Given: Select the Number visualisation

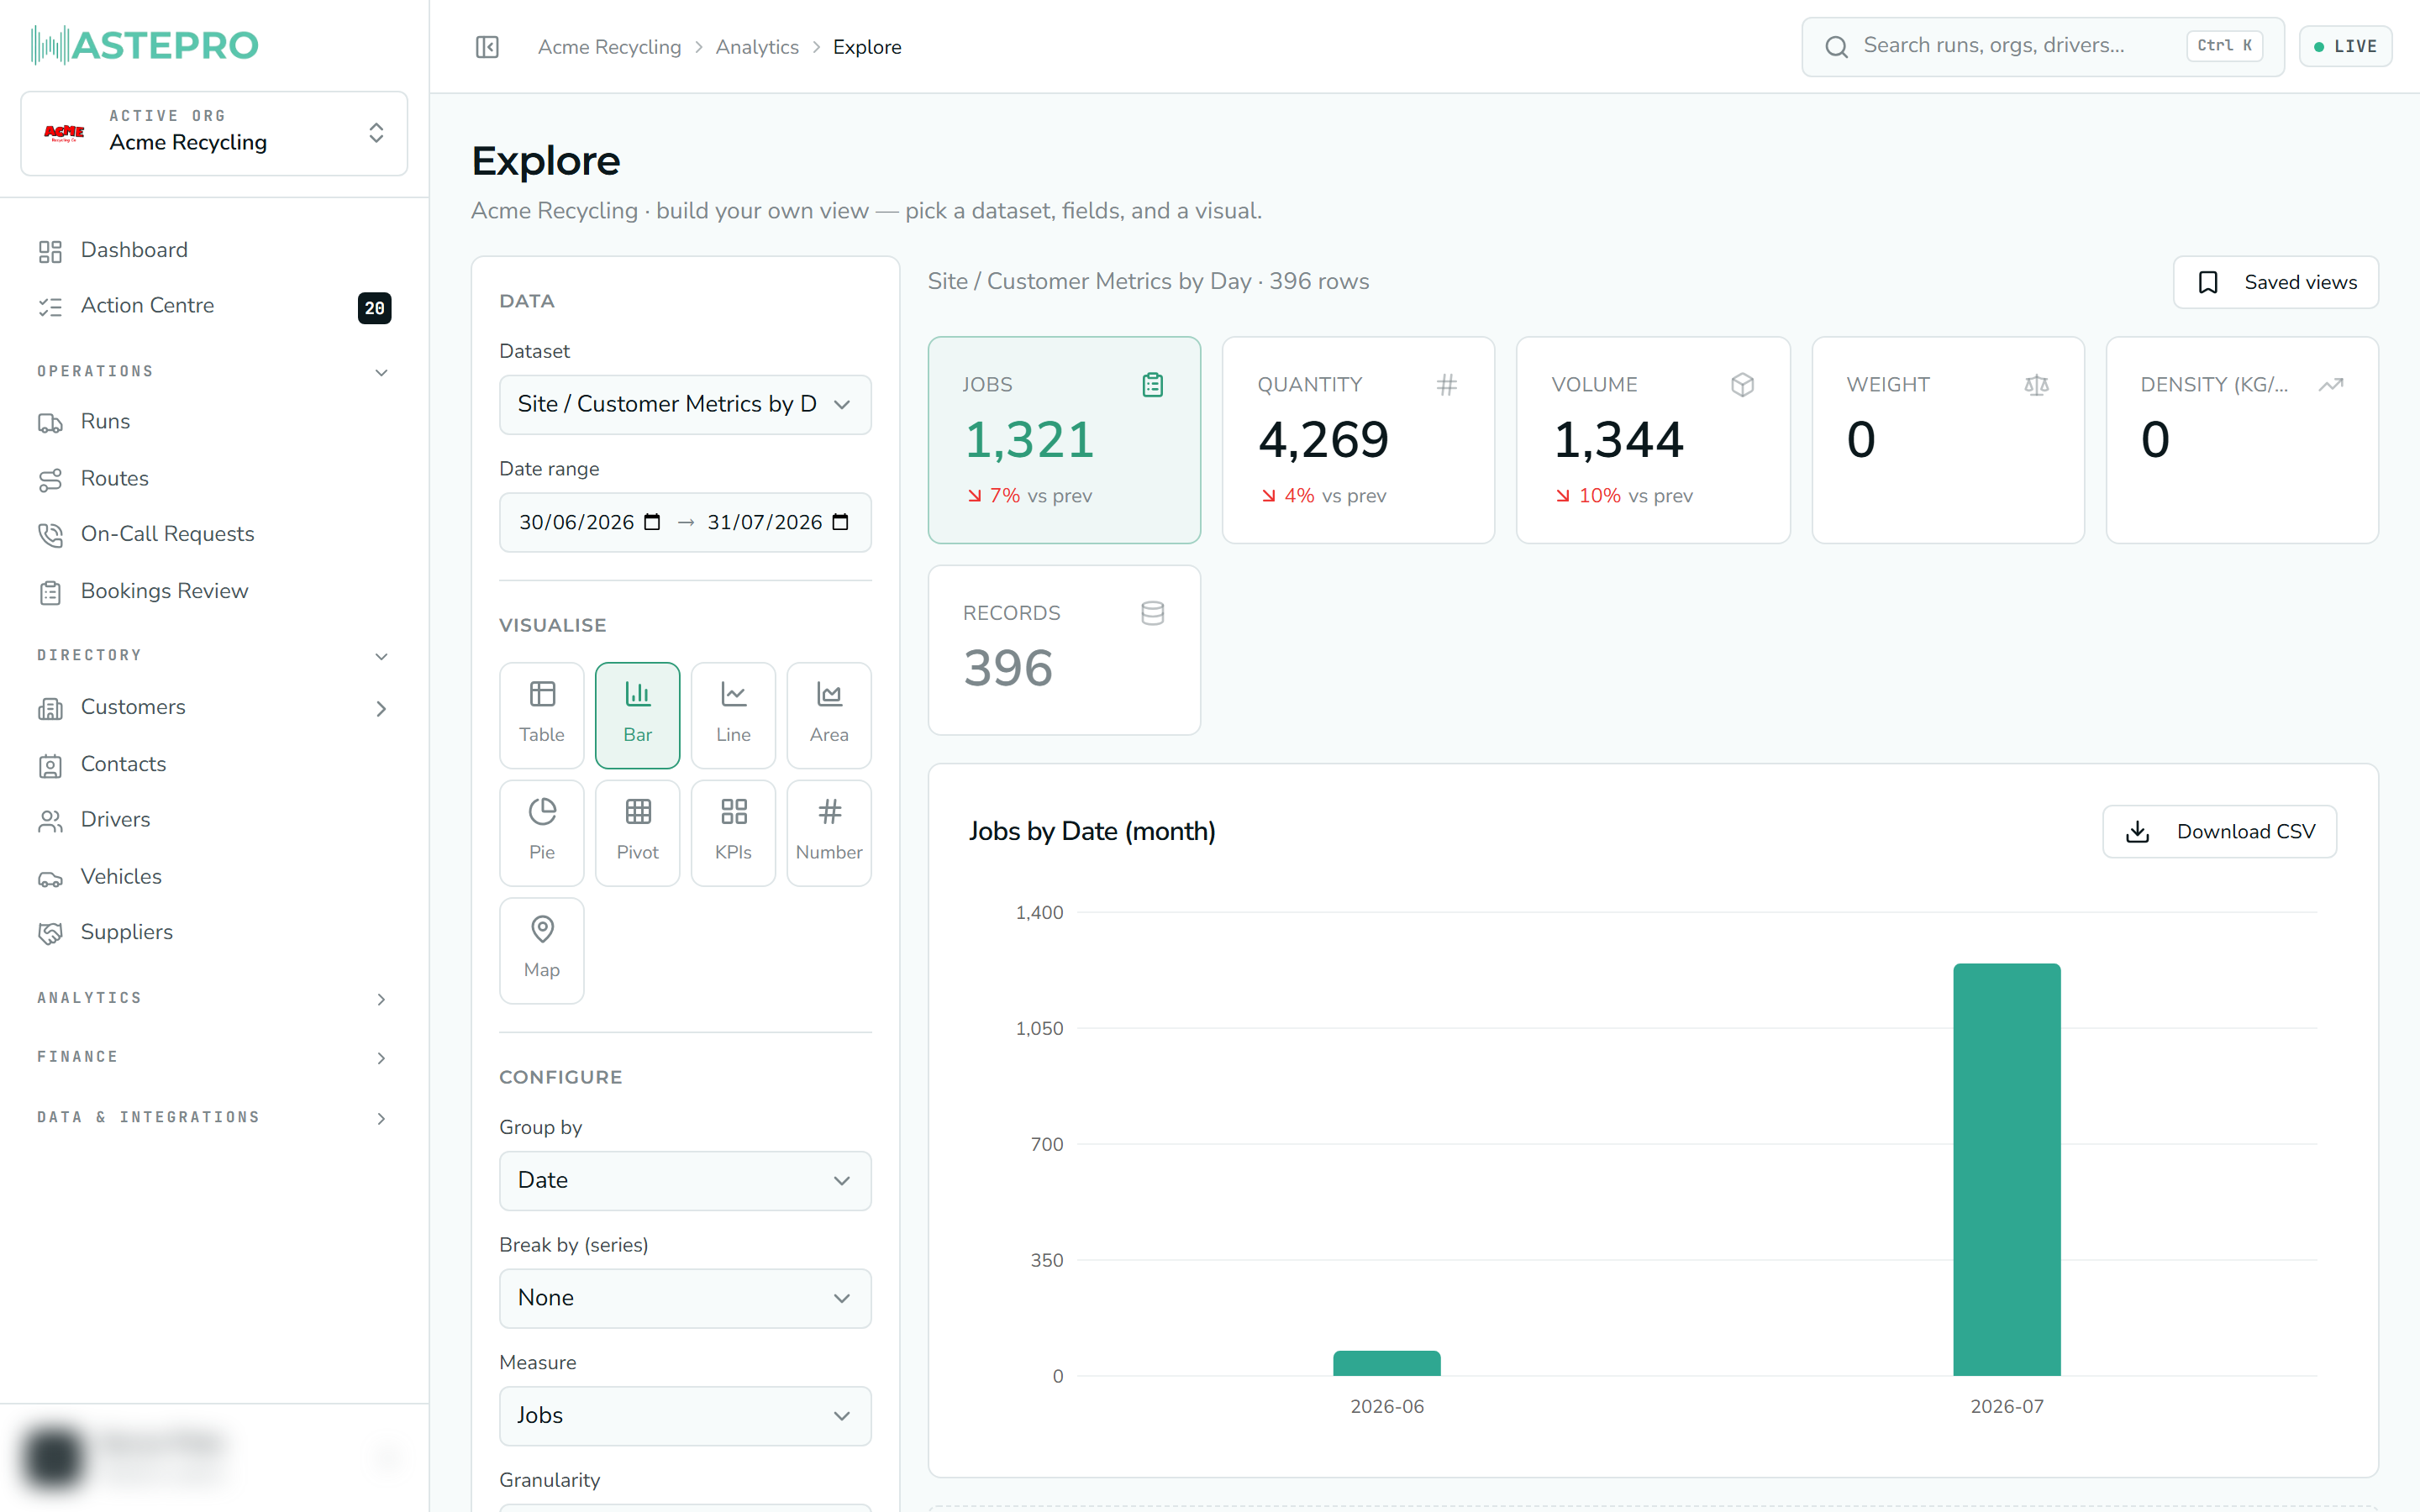Looking at the screenshot, I should pos(829,833).
